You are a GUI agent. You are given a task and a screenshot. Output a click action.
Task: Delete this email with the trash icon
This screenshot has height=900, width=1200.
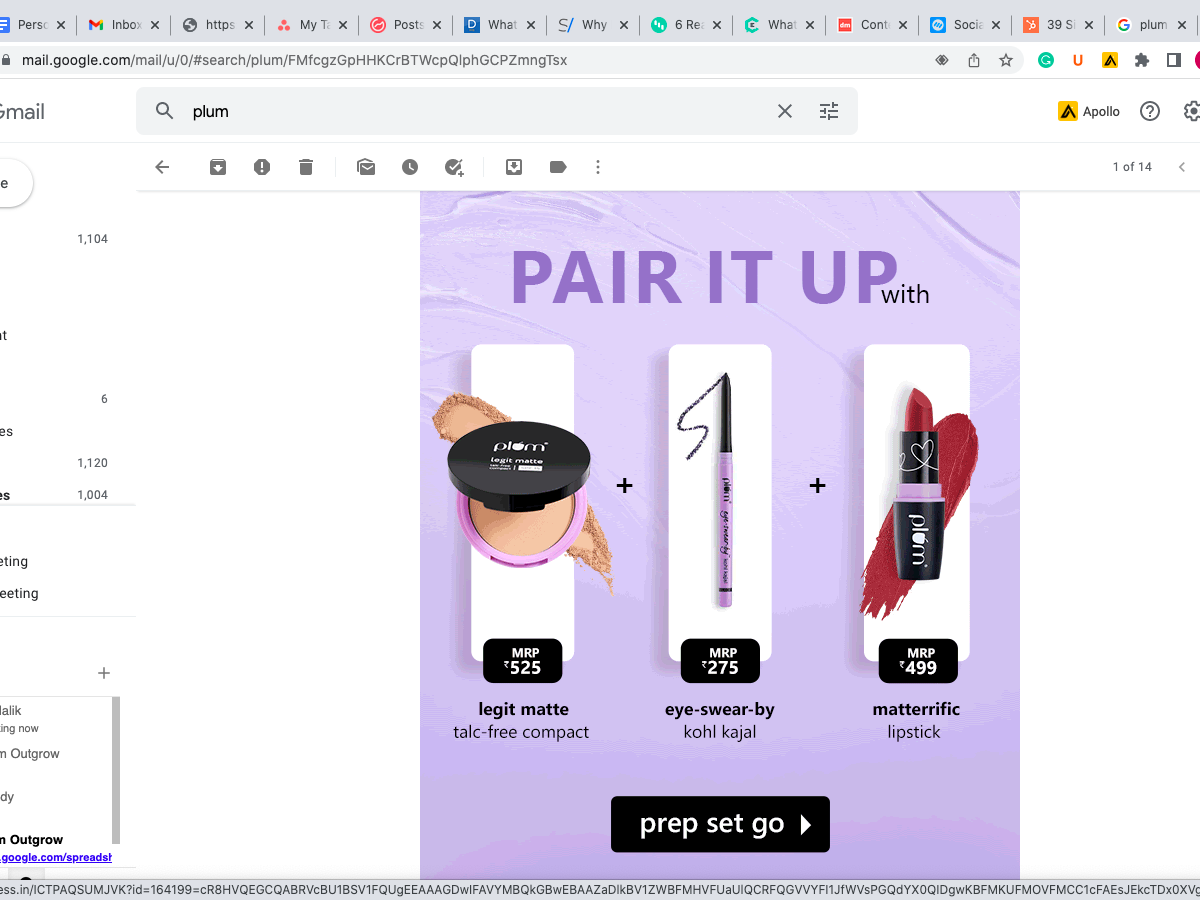coord(306,167)
